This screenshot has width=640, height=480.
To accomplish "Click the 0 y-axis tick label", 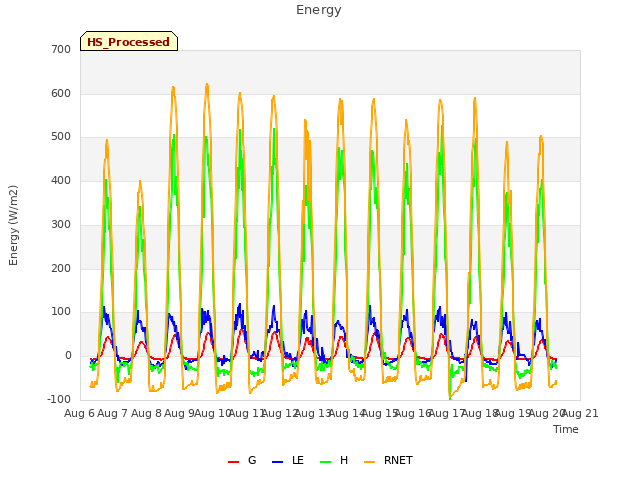I will 68,356.
